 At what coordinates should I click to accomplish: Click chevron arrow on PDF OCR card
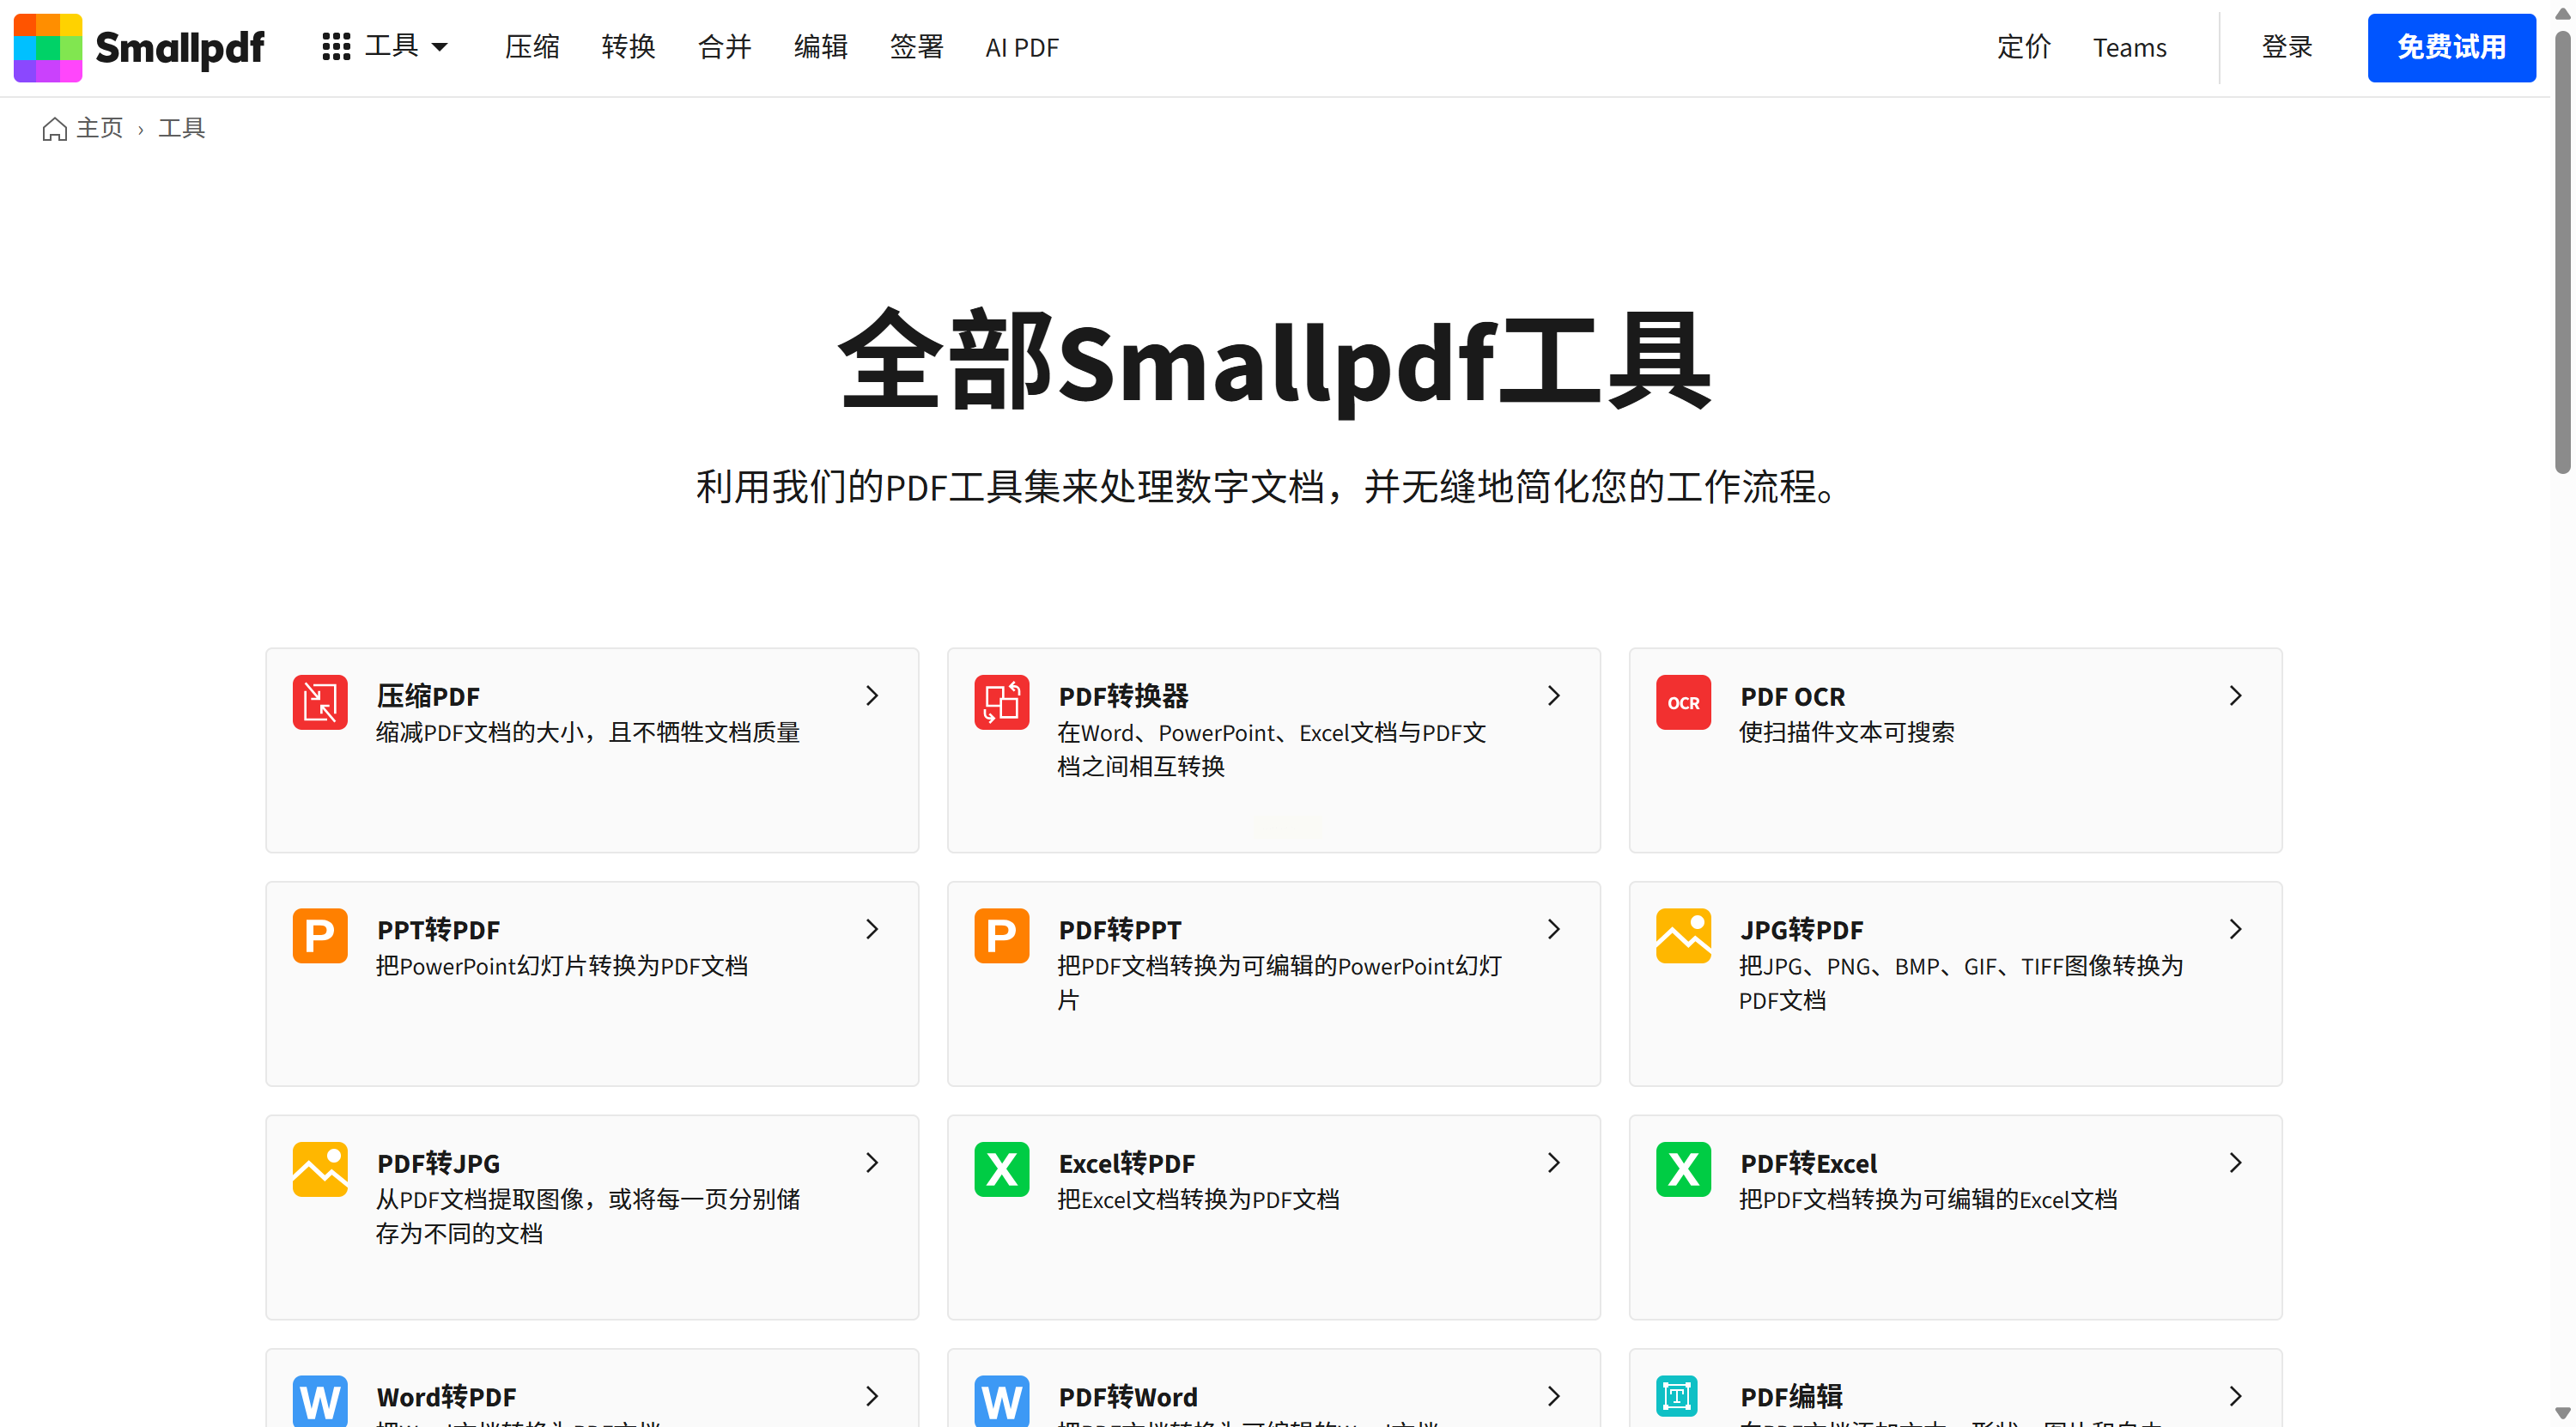point(2236,696)
